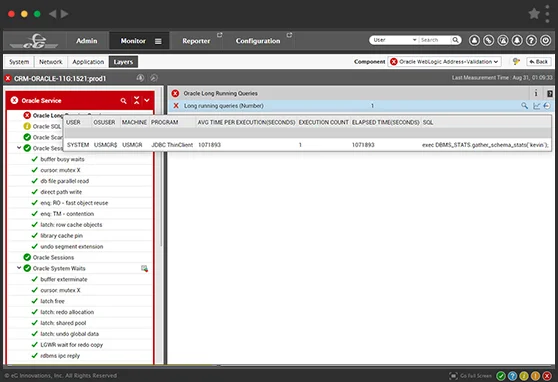558x382 pixels.
Task: Select the Layers tab
Action: 123,62
